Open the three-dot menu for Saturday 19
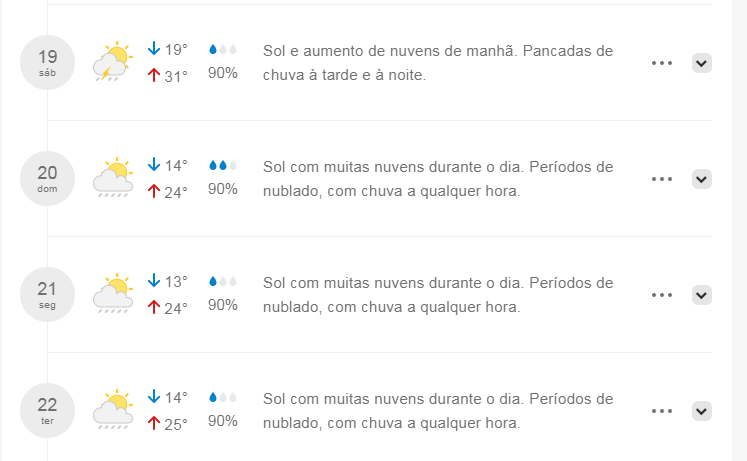747x461 pixels. pos(662,63)
